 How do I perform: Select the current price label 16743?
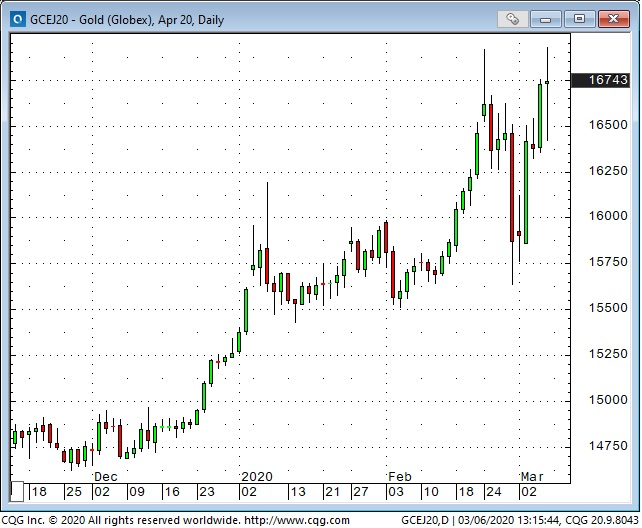(600, 80)
